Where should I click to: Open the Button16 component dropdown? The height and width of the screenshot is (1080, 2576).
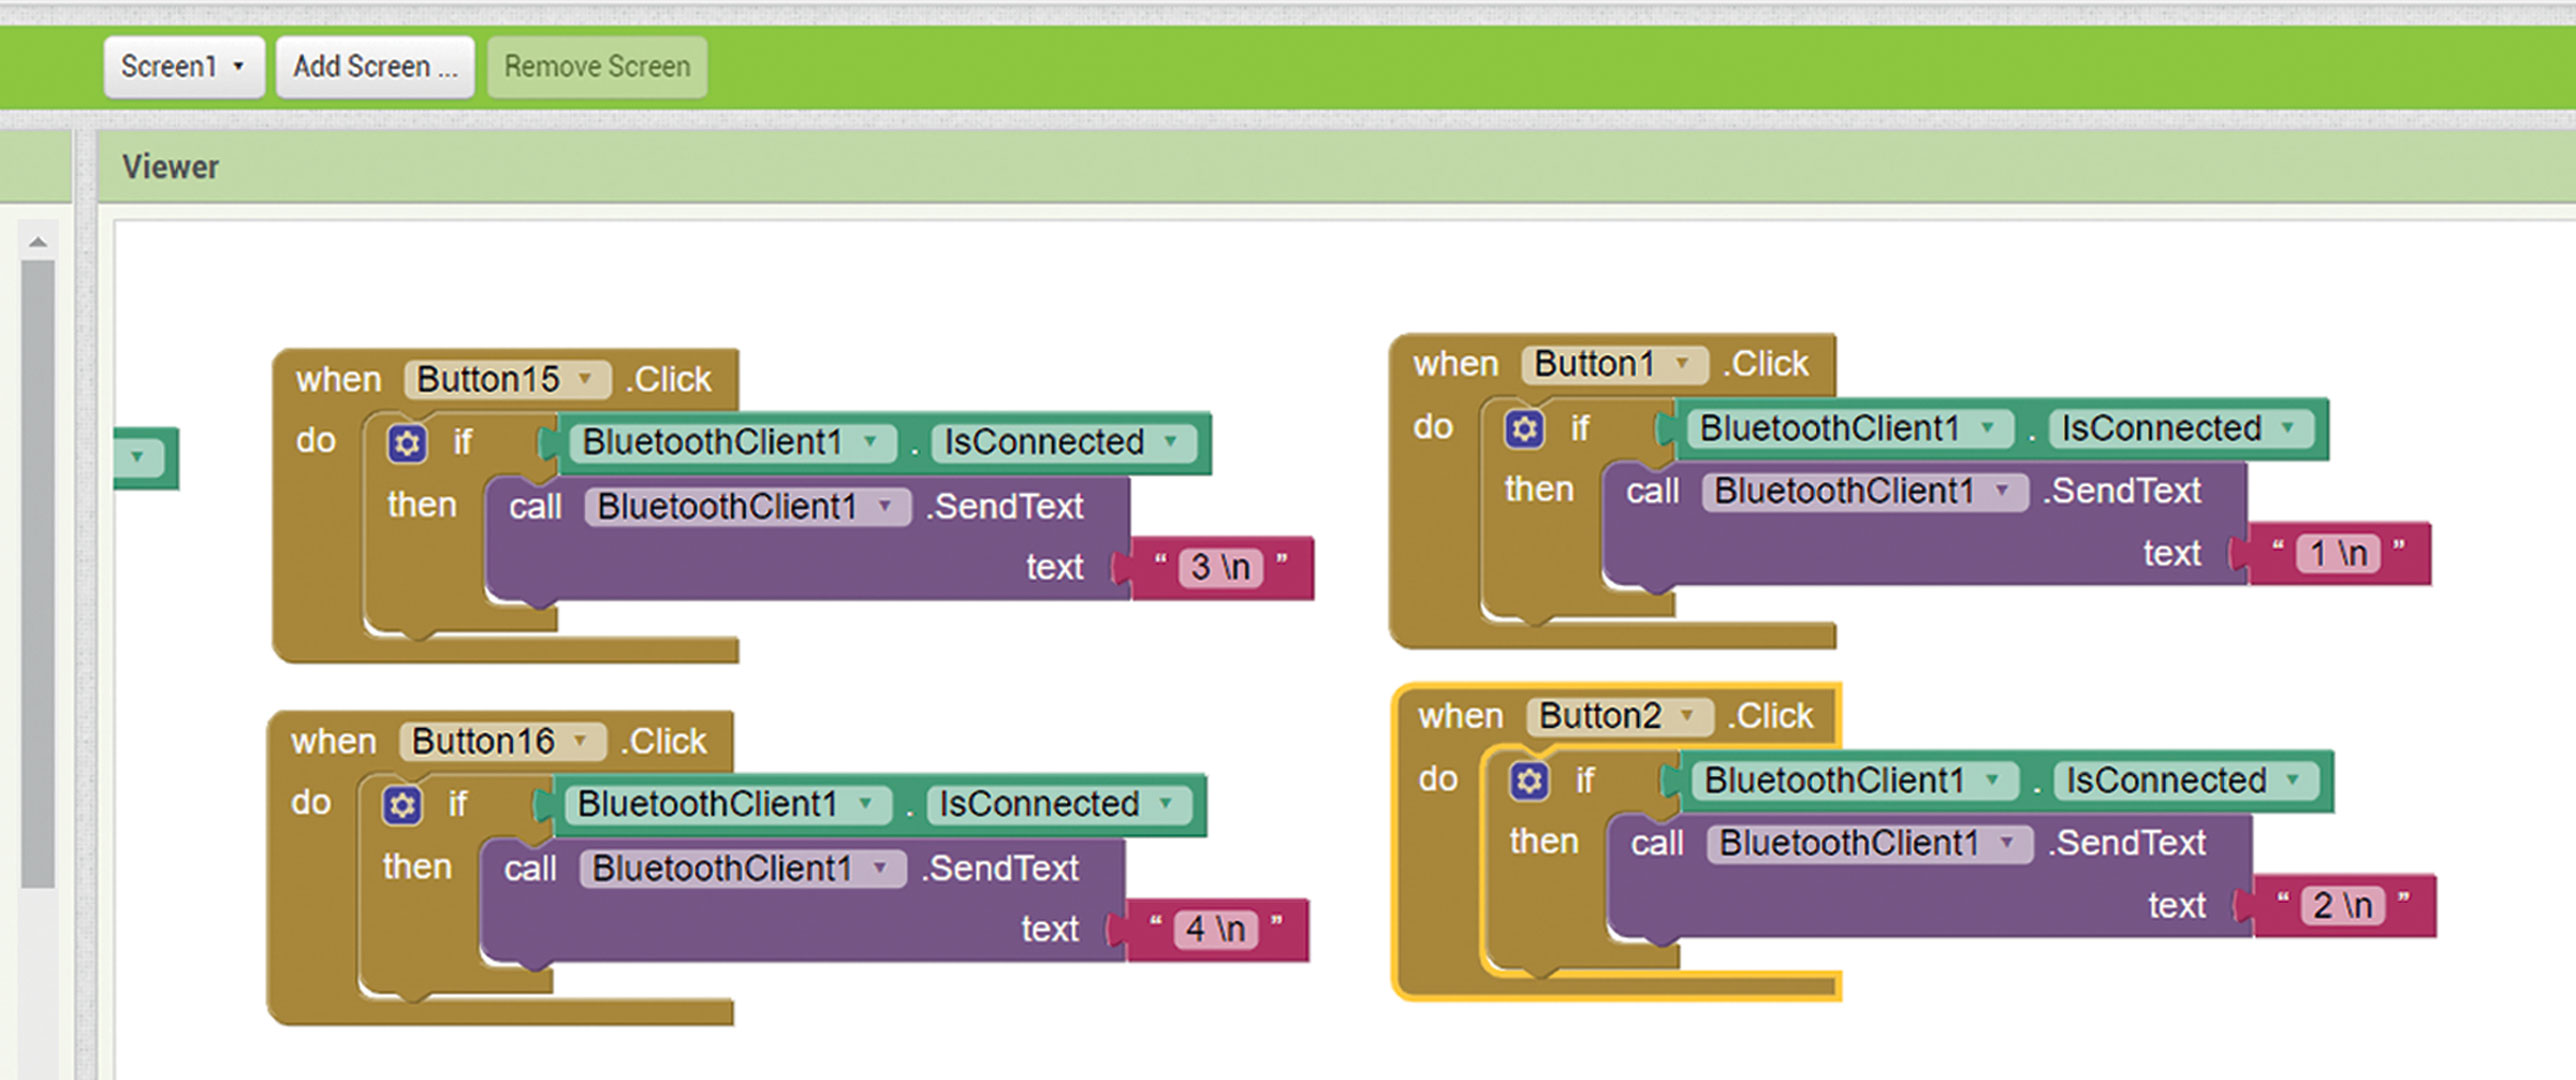581,742
